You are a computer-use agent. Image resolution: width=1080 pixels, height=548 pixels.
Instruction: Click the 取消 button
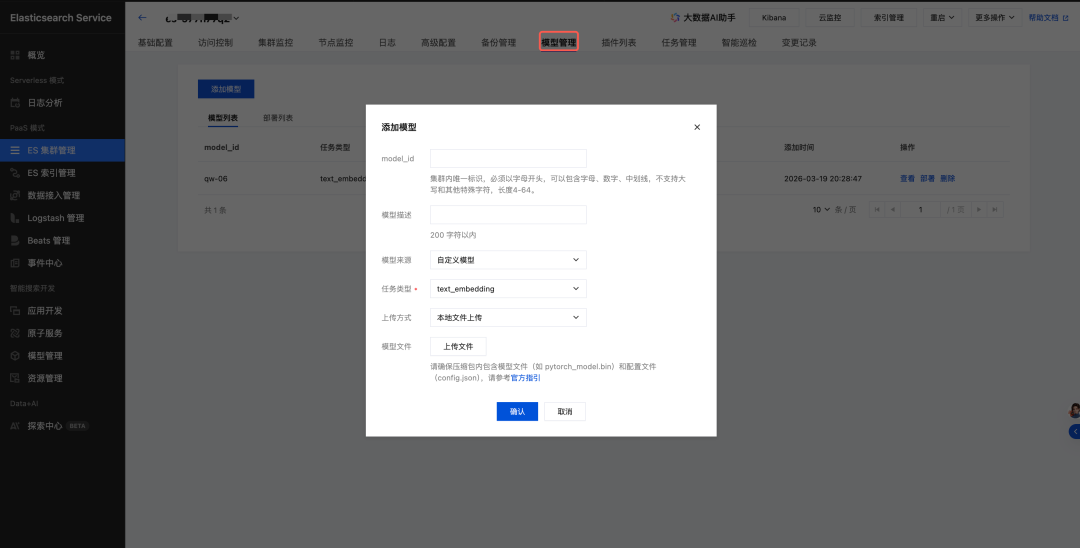point(565,412)
